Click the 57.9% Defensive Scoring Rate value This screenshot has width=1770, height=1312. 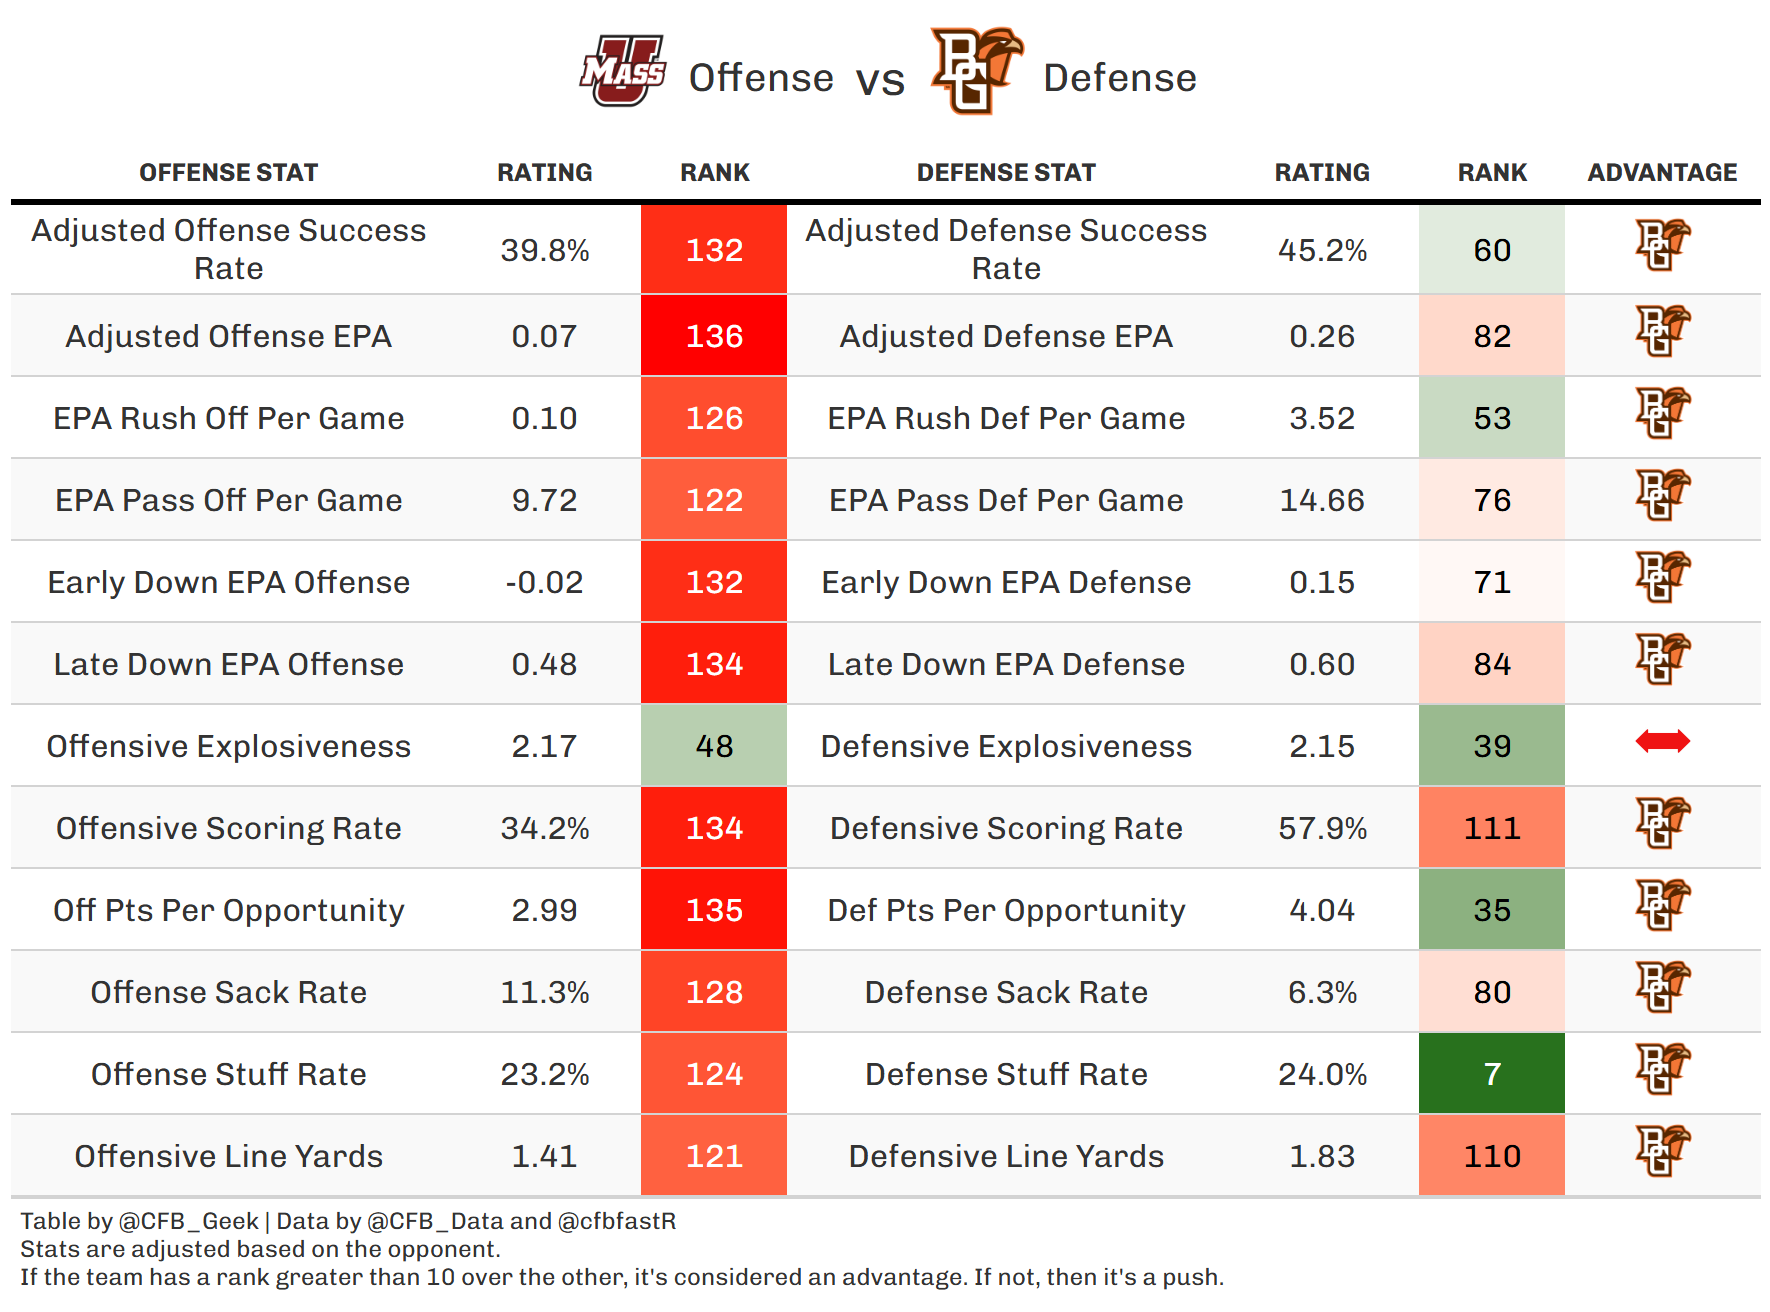tap(1322, 828)
